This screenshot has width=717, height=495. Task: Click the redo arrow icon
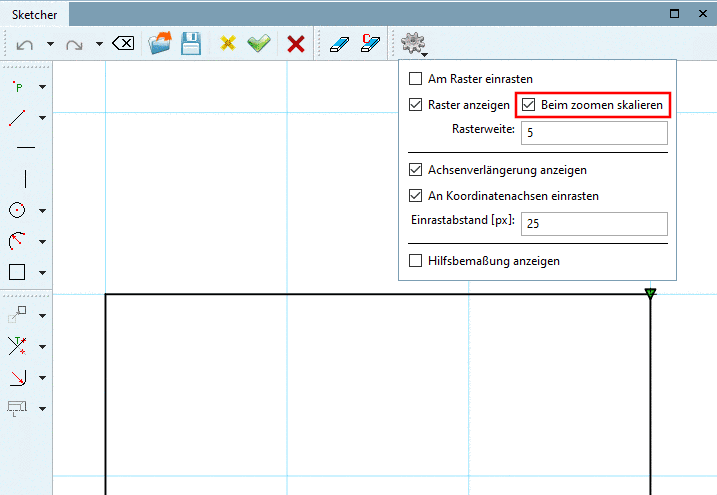pyautogui.click(x=74, y=44)
